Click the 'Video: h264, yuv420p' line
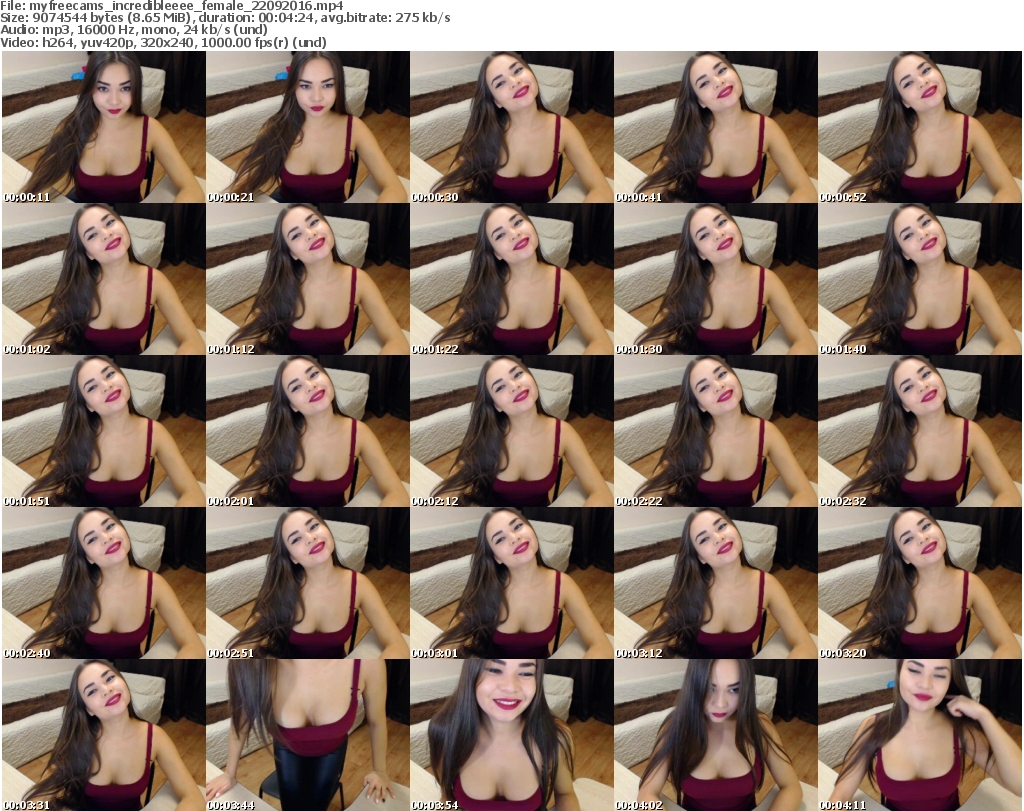The width and height of the screenshot is (1024, 811). (163, 42)
